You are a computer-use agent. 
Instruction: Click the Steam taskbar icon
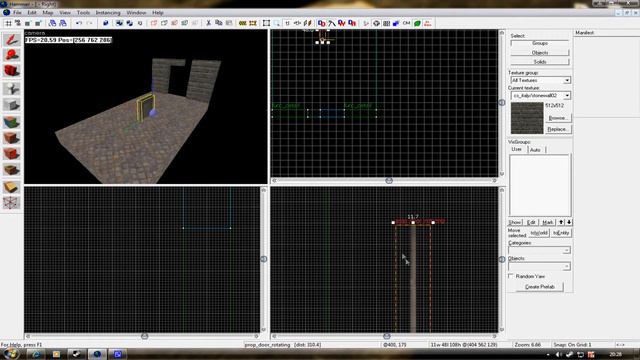(76, 354)
